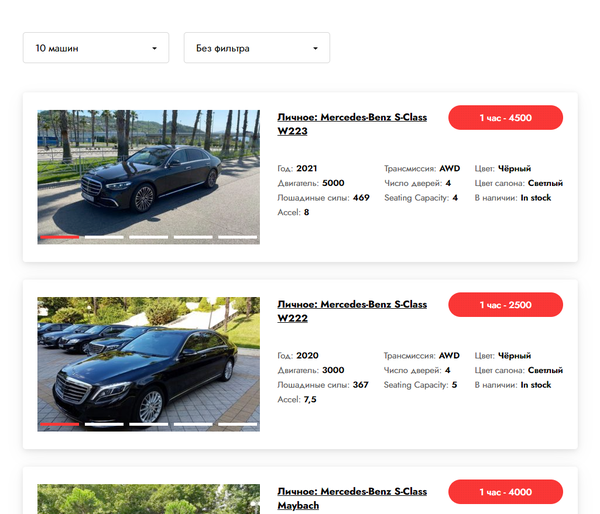Select the second slide indicator on W223 photo

(x=104, y=237)
